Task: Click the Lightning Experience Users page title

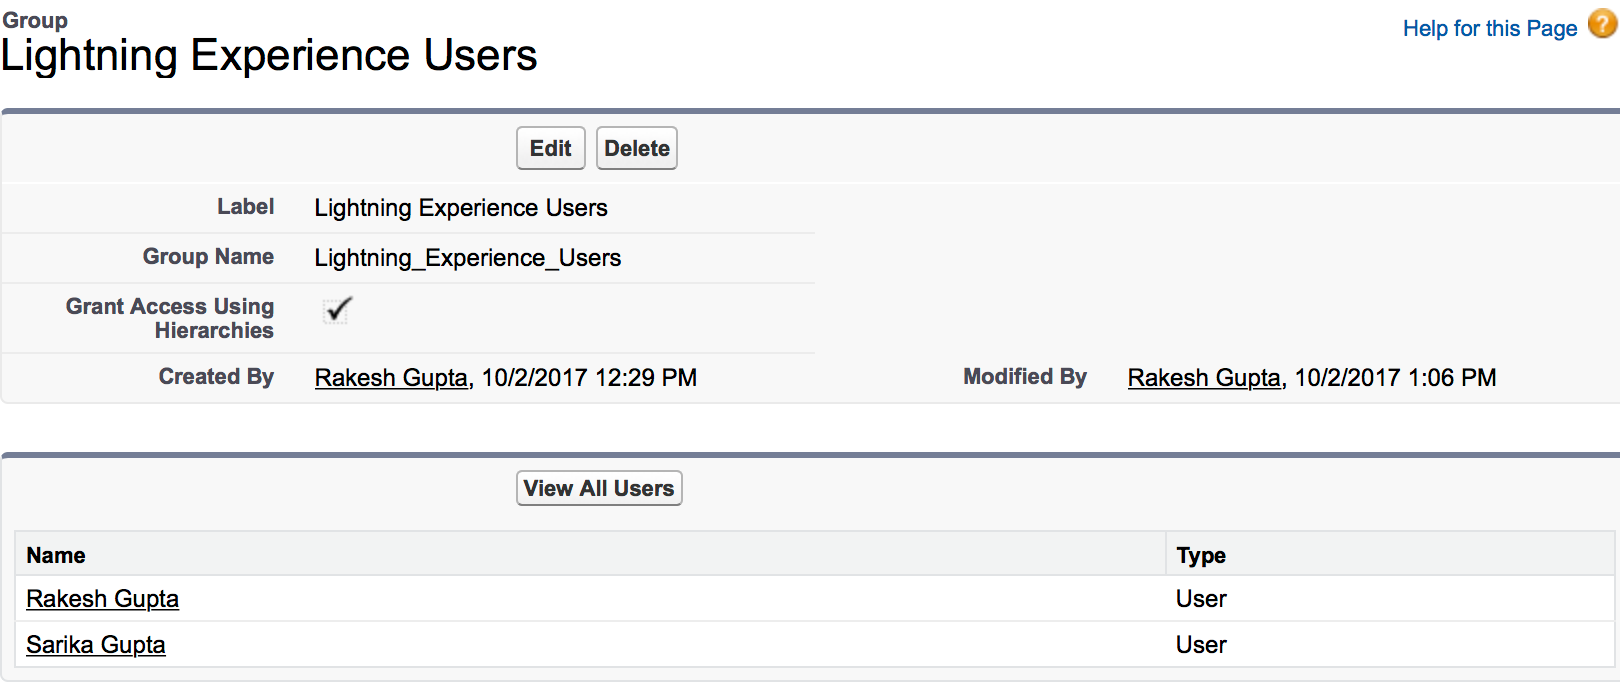Action: coord(269,55)
